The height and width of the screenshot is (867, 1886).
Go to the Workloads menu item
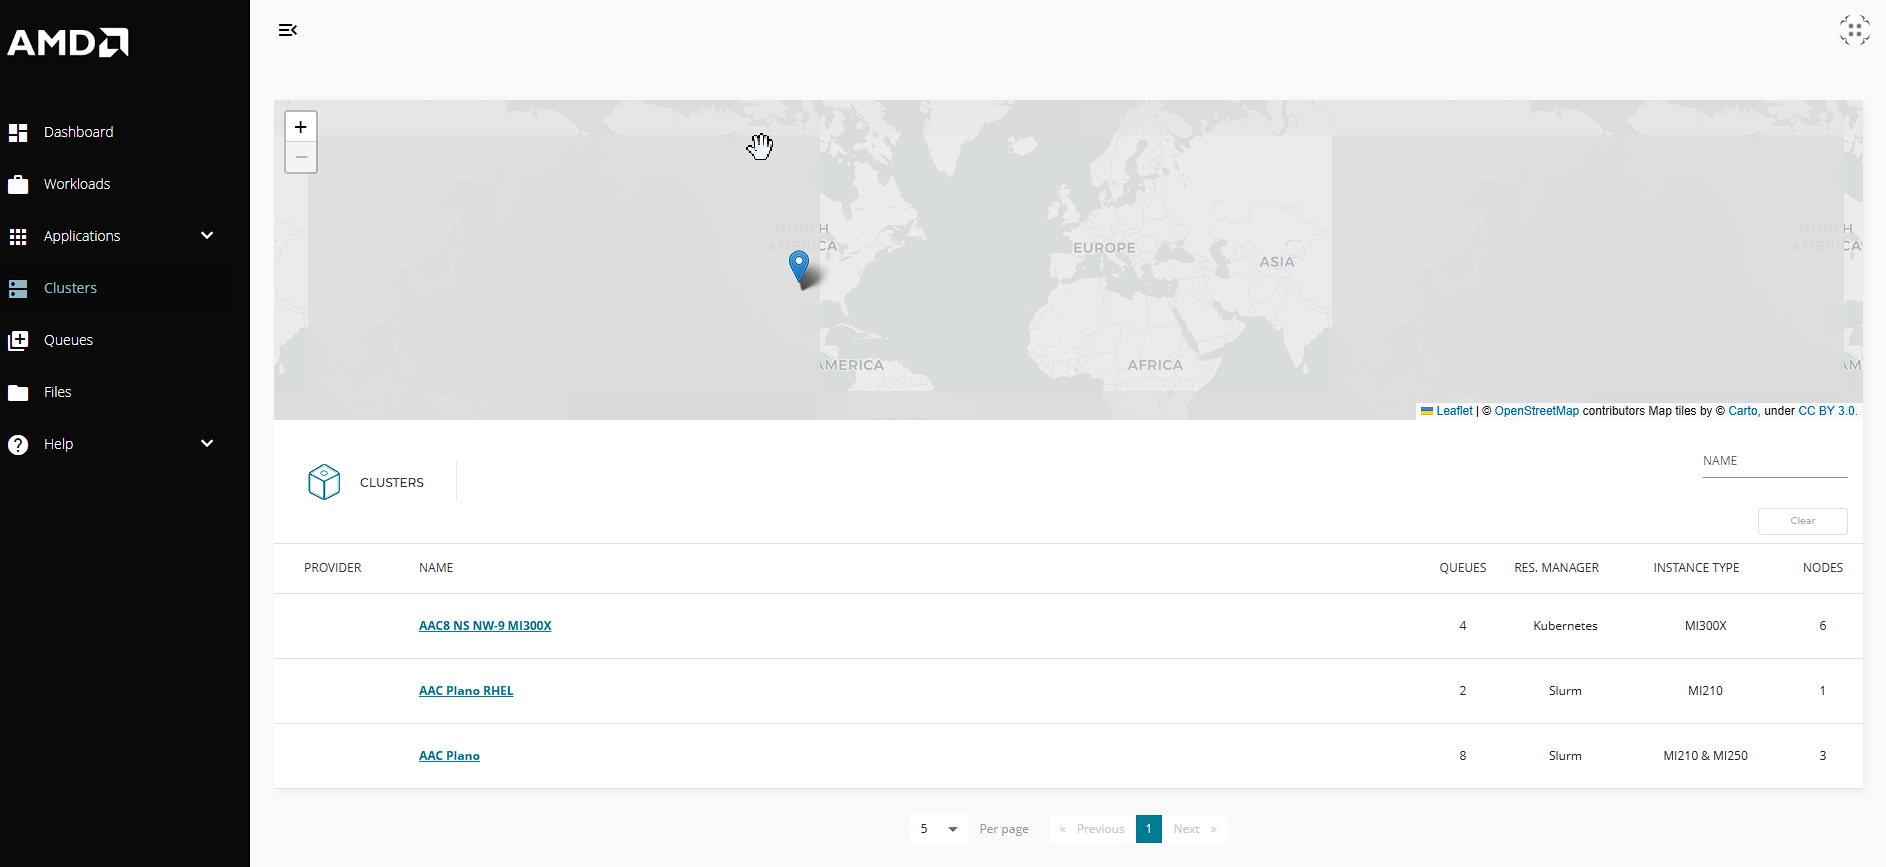coord(77,184)
